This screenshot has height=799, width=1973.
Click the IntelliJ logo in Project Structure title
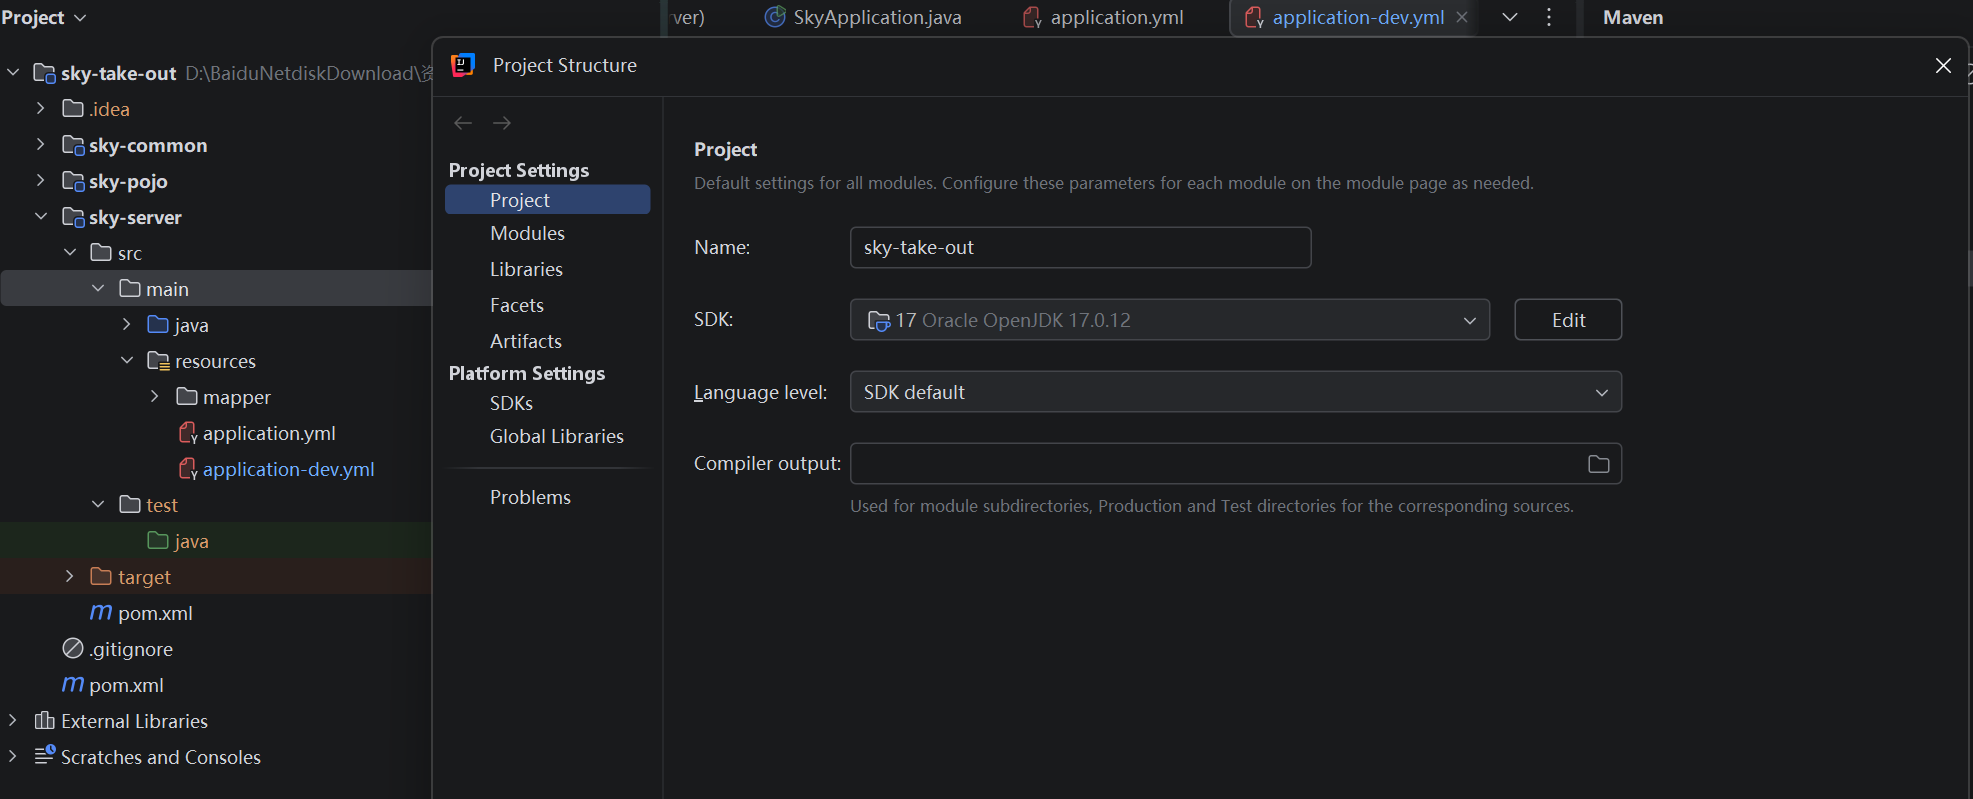click(x=463, y=65)
